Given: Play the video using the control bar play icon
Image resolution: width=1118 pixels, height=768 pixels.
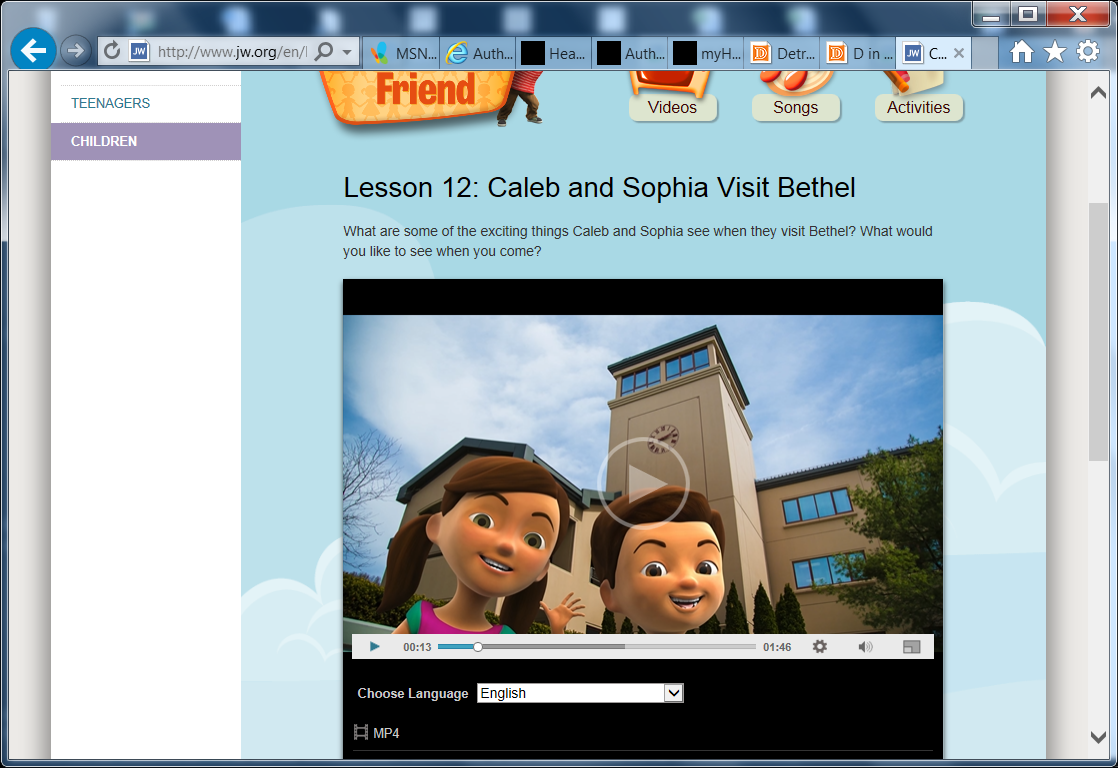Looking at the screenshot, I should pyautogui.click(x=374, y=647).
